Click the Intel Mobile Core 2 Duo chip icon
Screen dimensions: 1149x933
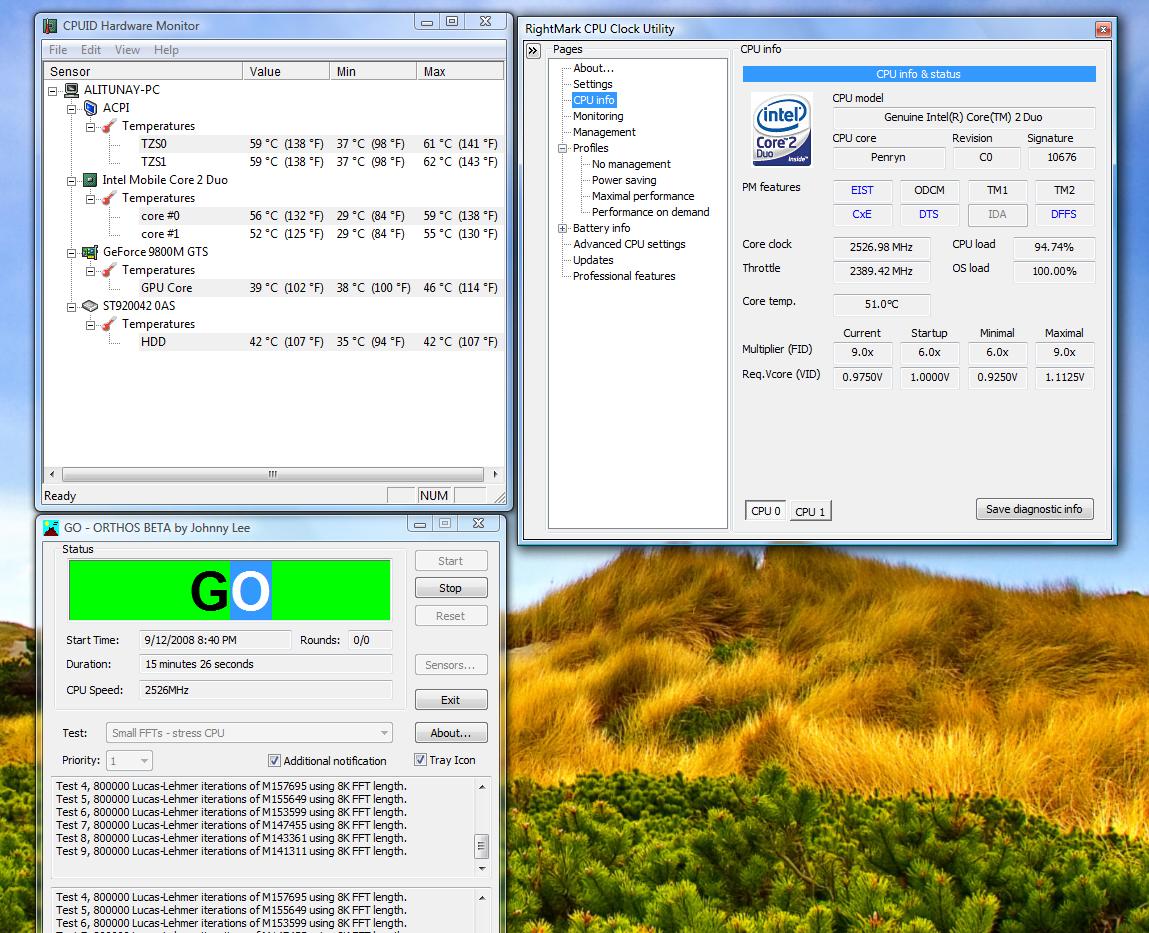[x=90, y=180]
